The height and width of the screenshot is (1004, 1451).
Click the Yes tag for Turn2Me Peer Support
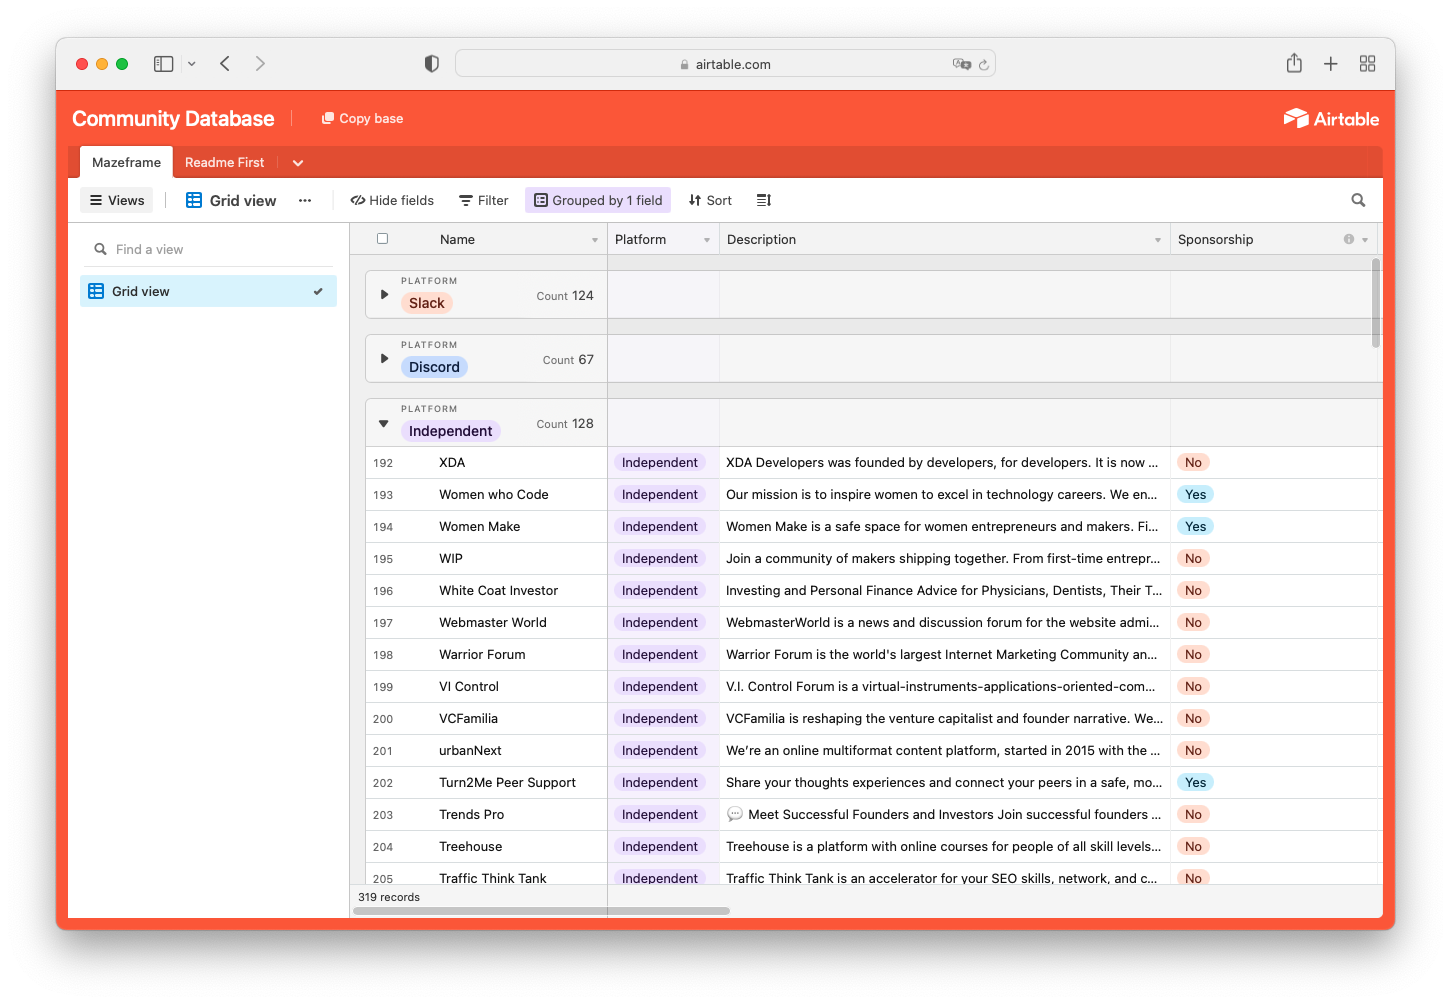pos(1195,783)
